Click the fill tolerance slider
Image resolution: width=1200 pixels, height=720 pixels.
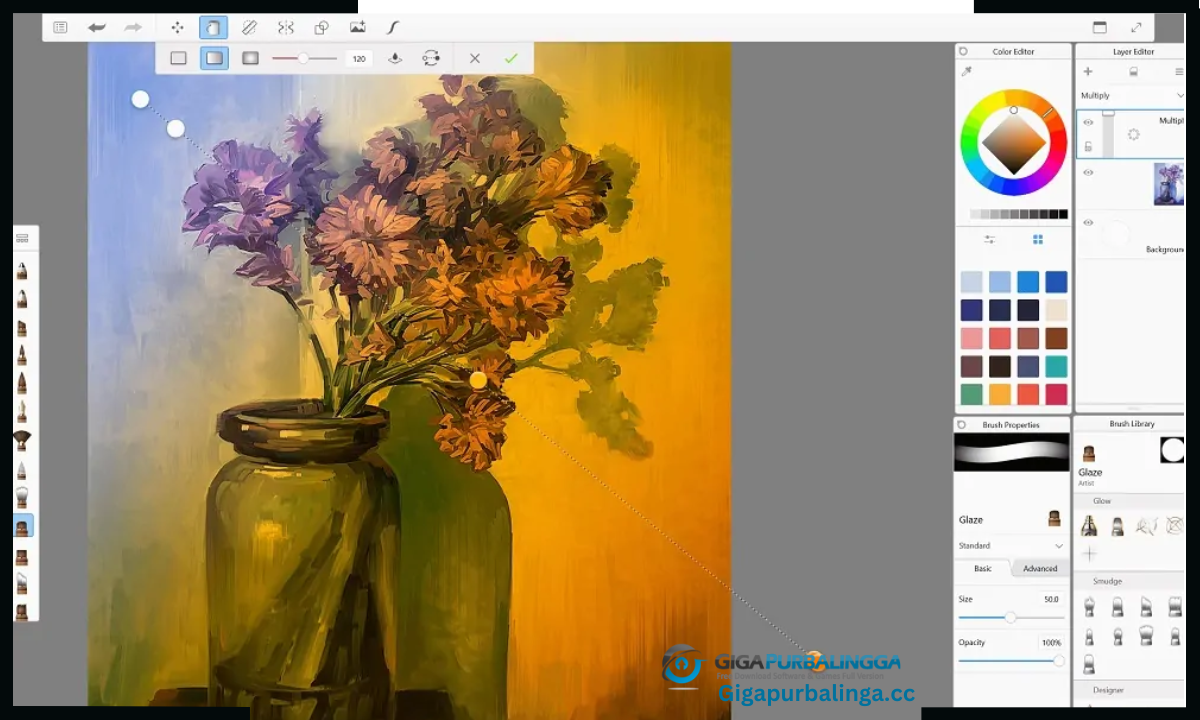[304, 58]
